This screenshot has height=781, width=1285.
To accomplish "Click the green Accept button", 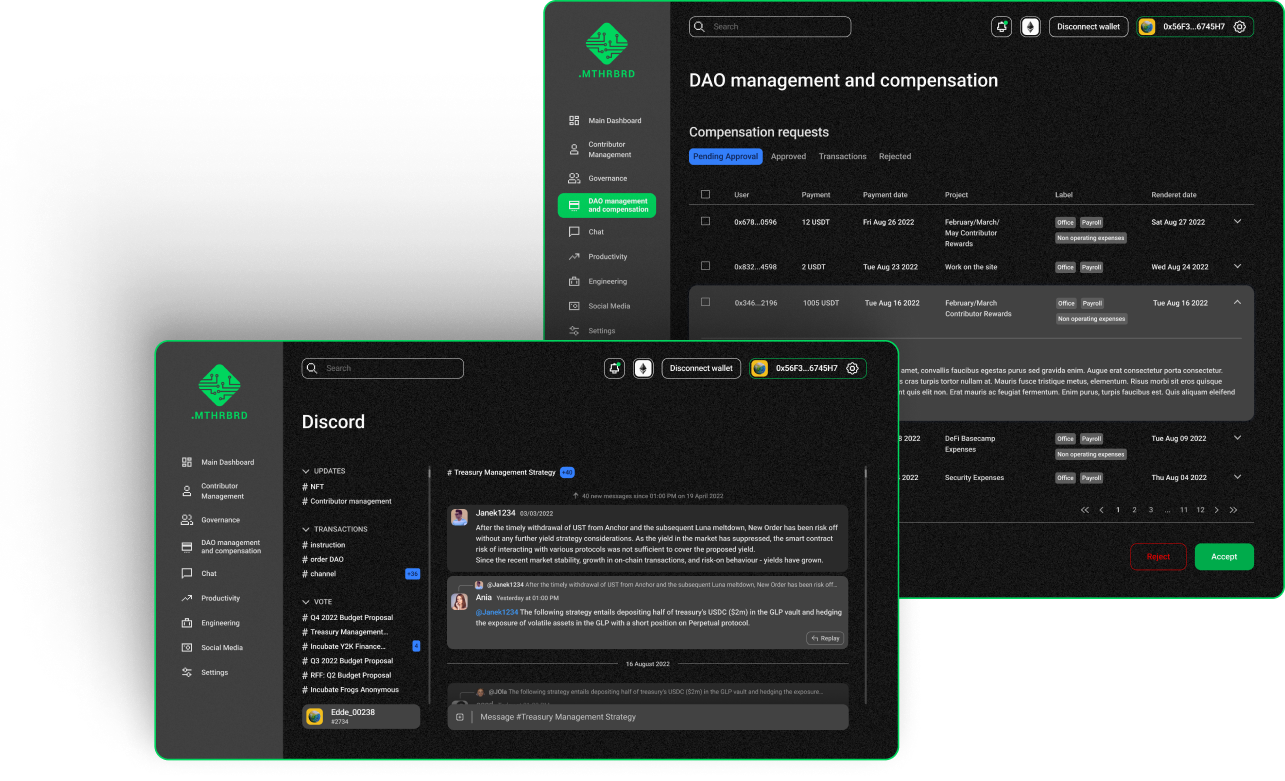I will 1224,557.
